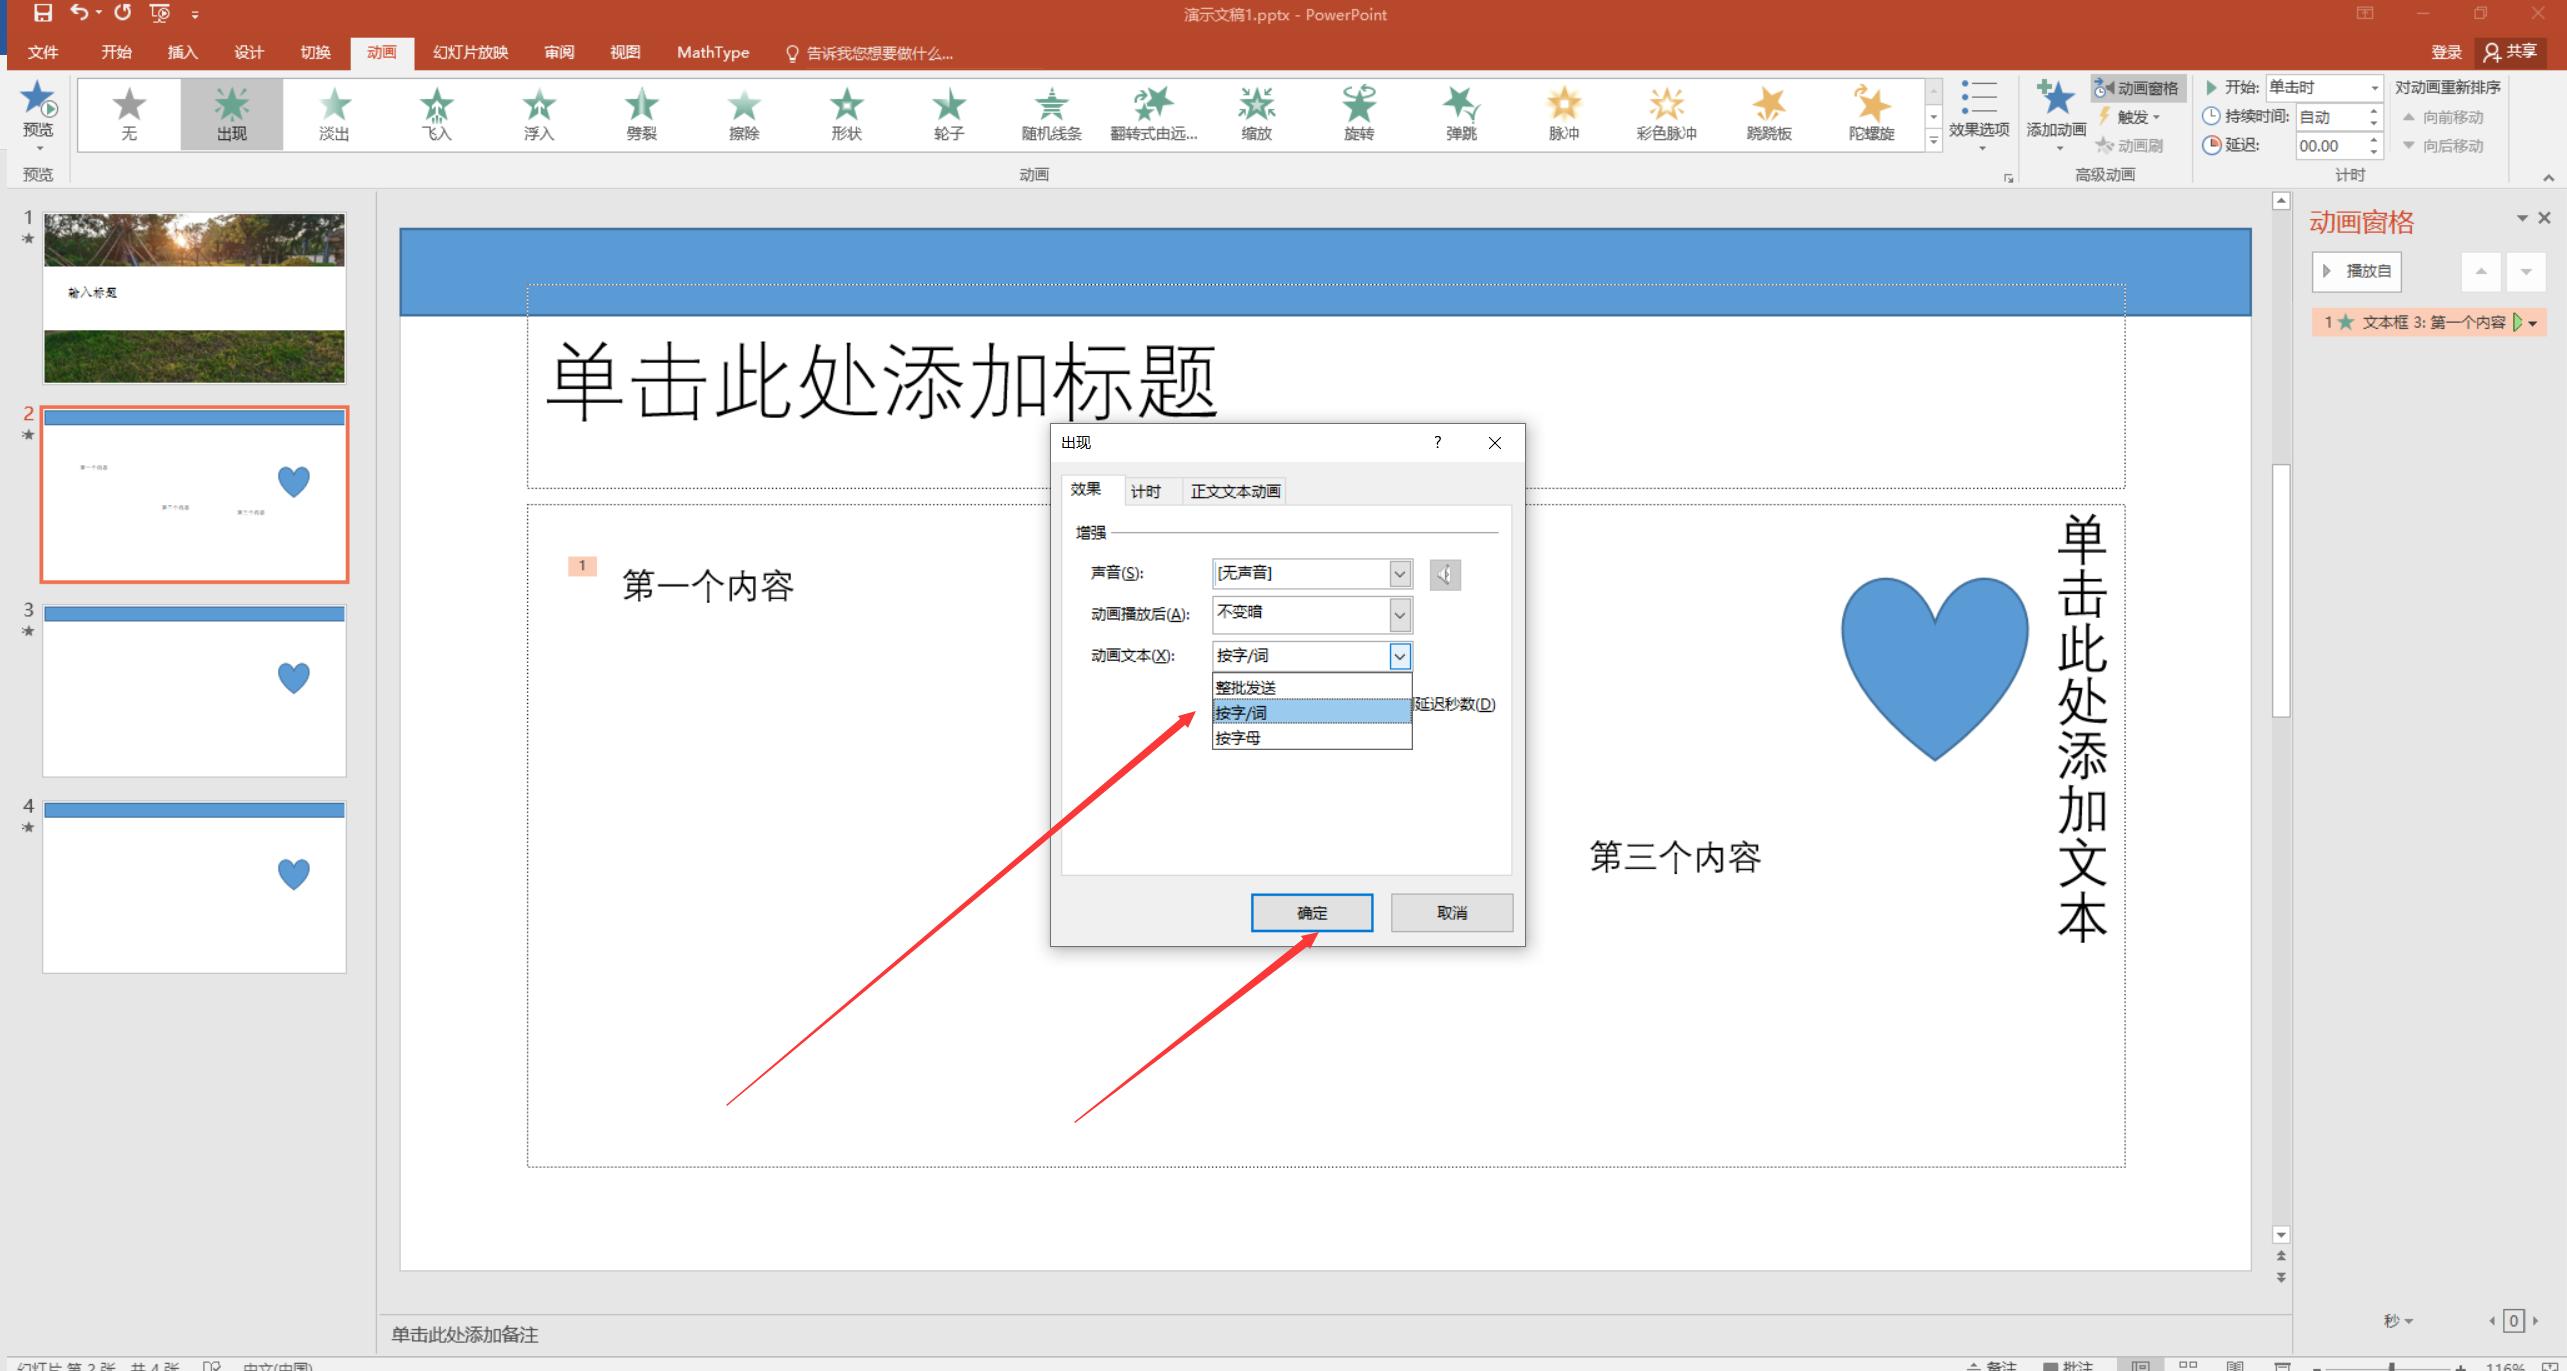Select the 陀螺旋 (Spin) emphasis animation

pos(1870,105)
